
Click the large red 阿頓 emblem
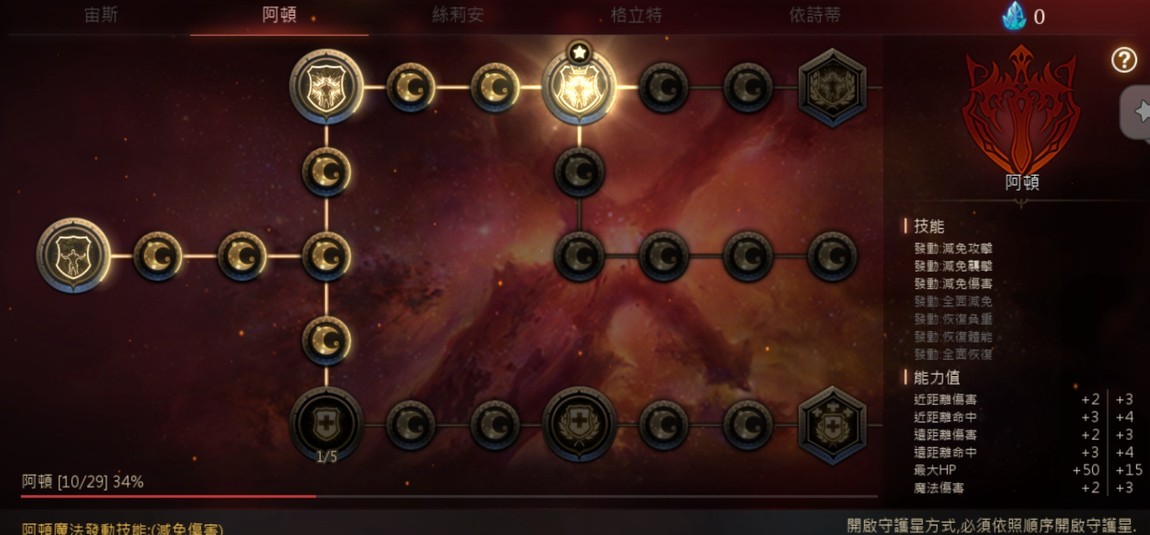click(x=1021, y=110)
